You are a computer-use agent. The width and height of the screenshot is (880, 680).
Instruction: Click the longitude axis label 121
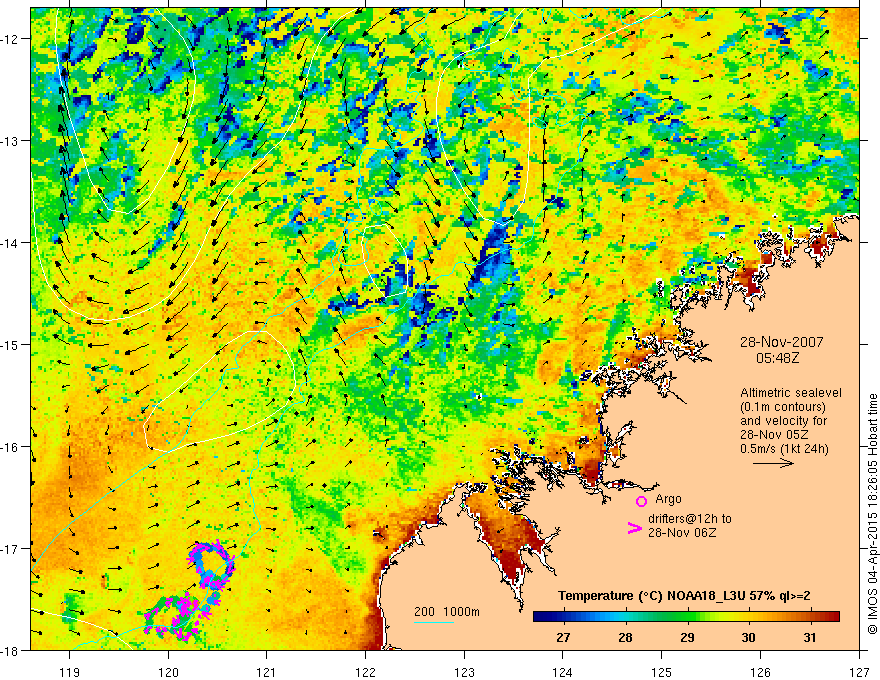(267, 672)
